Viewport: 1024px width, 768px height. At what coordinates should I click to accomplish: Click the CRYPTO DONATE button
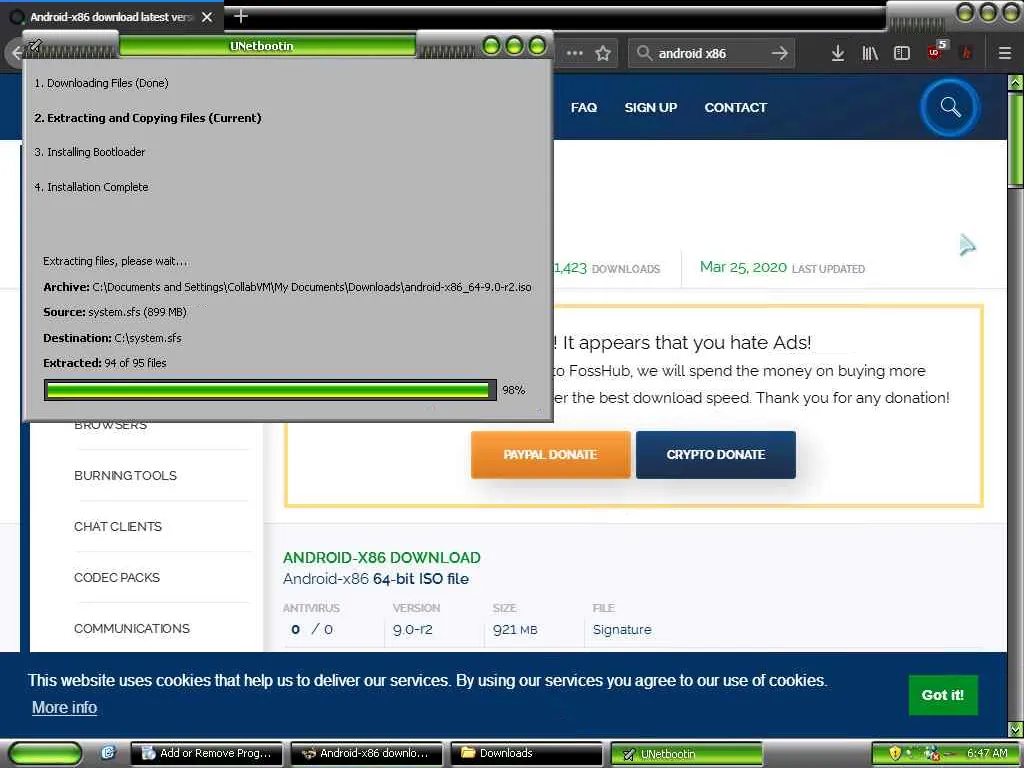[716, 455]
